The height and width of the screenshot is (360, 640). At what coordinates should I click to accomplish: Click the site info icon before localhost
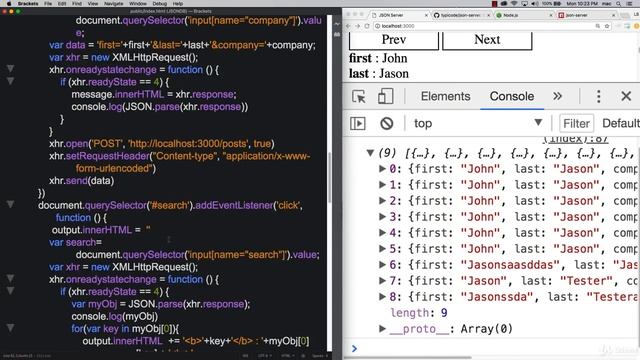378,26
